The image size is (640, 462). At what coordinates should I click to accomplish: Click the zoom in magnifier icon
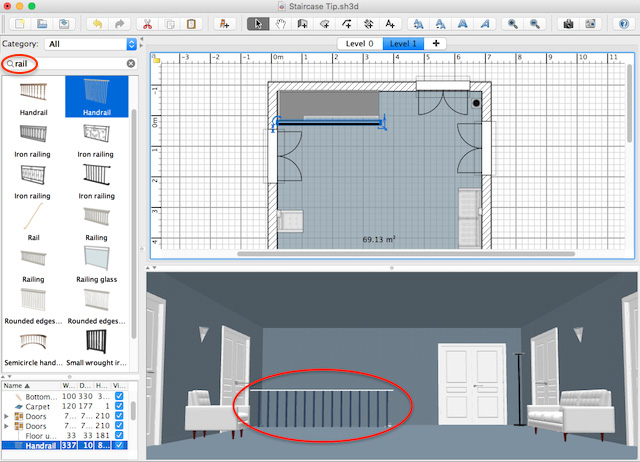pos(513,23)
